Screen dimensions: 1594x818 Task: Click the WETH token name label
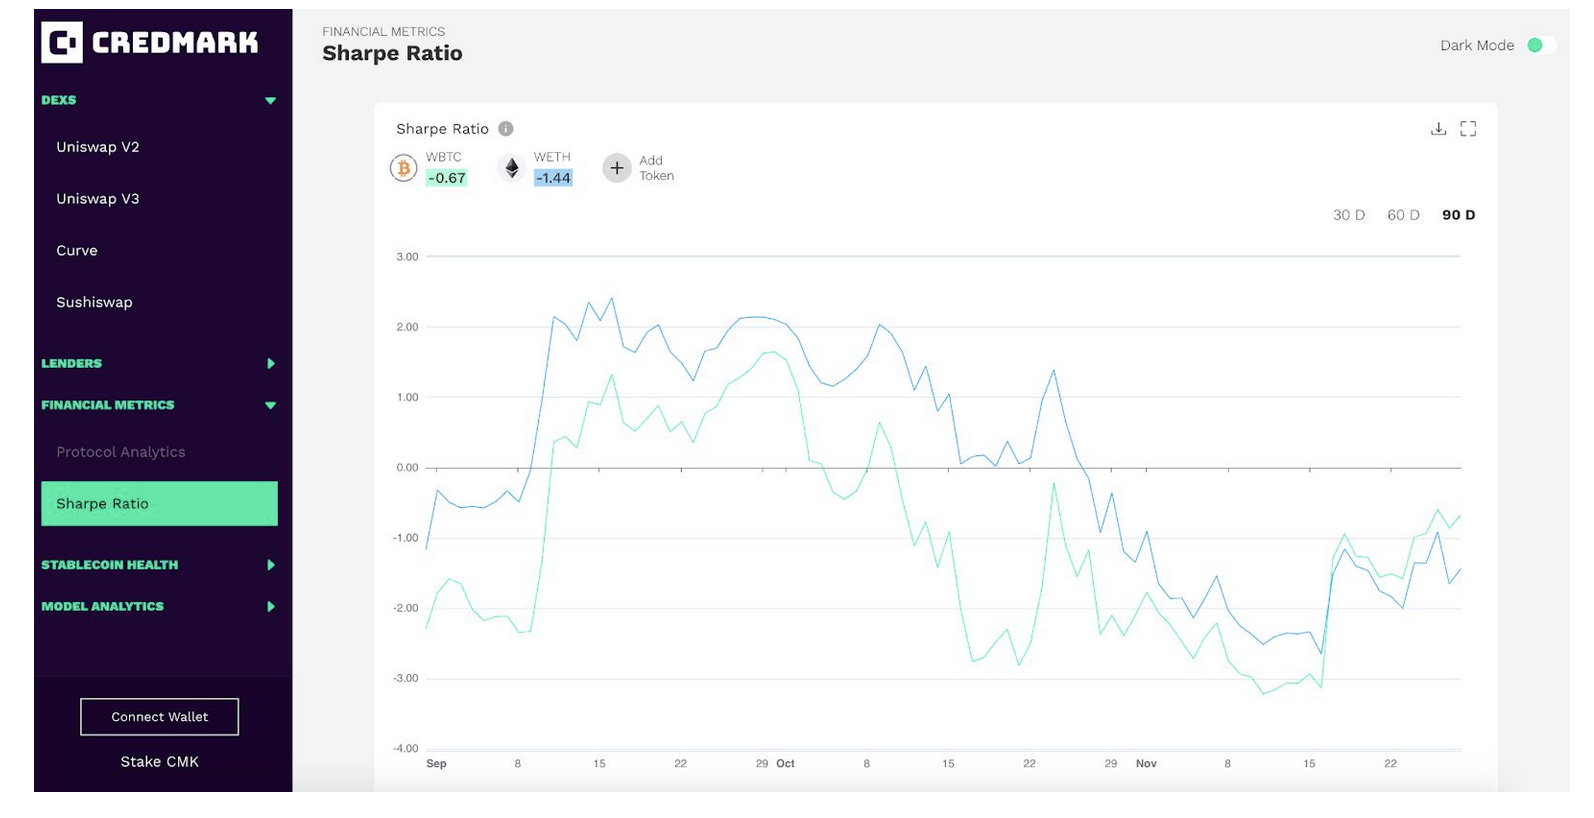coord(552,157)
